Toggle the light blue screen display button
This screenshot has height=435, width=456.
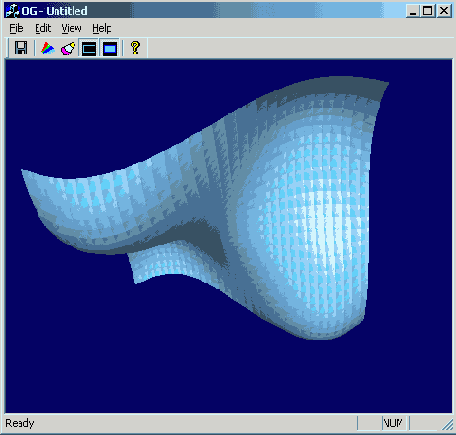tap(110, 48)
